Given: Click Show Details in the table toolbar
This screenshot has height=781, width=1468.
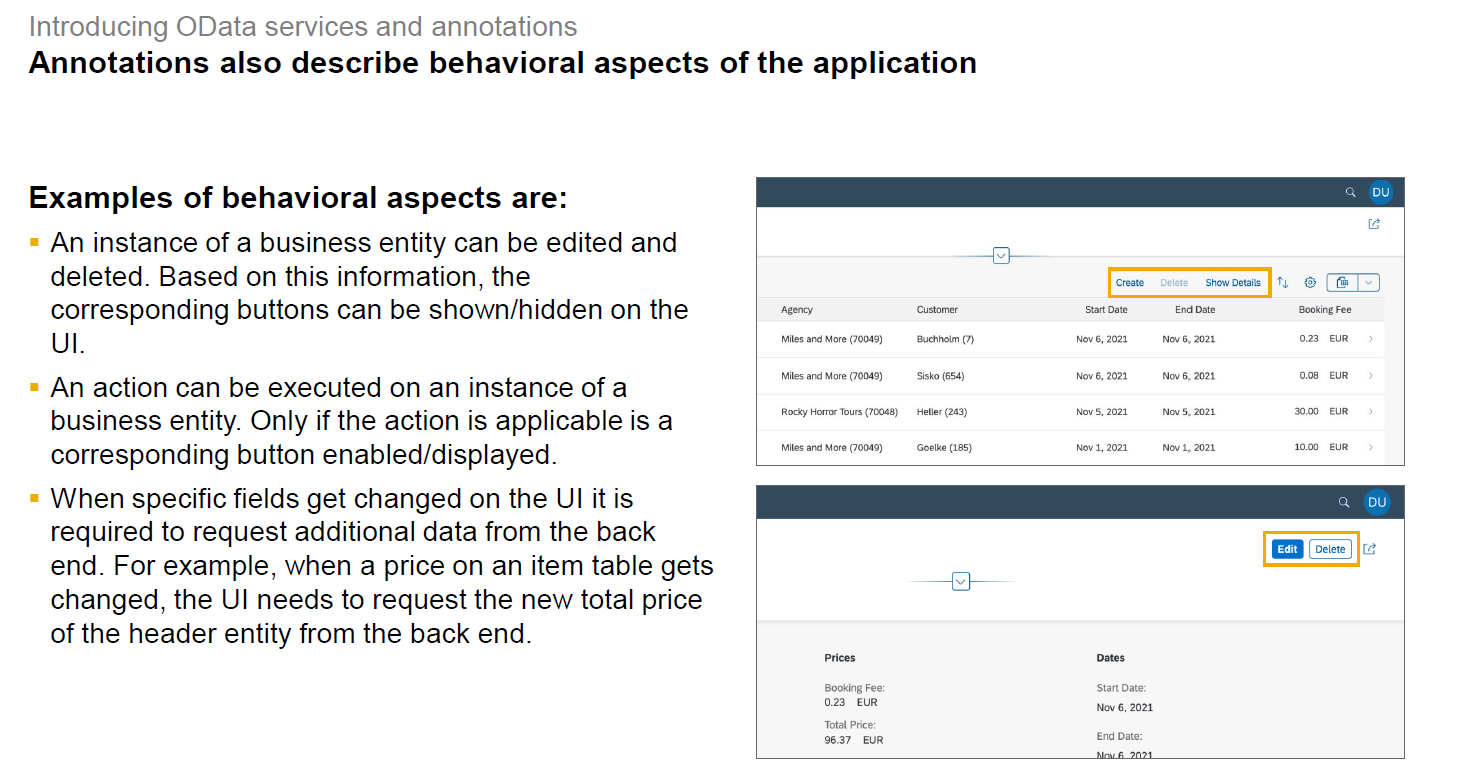Looking at the screenshot, I should [x=1233, y=283].
